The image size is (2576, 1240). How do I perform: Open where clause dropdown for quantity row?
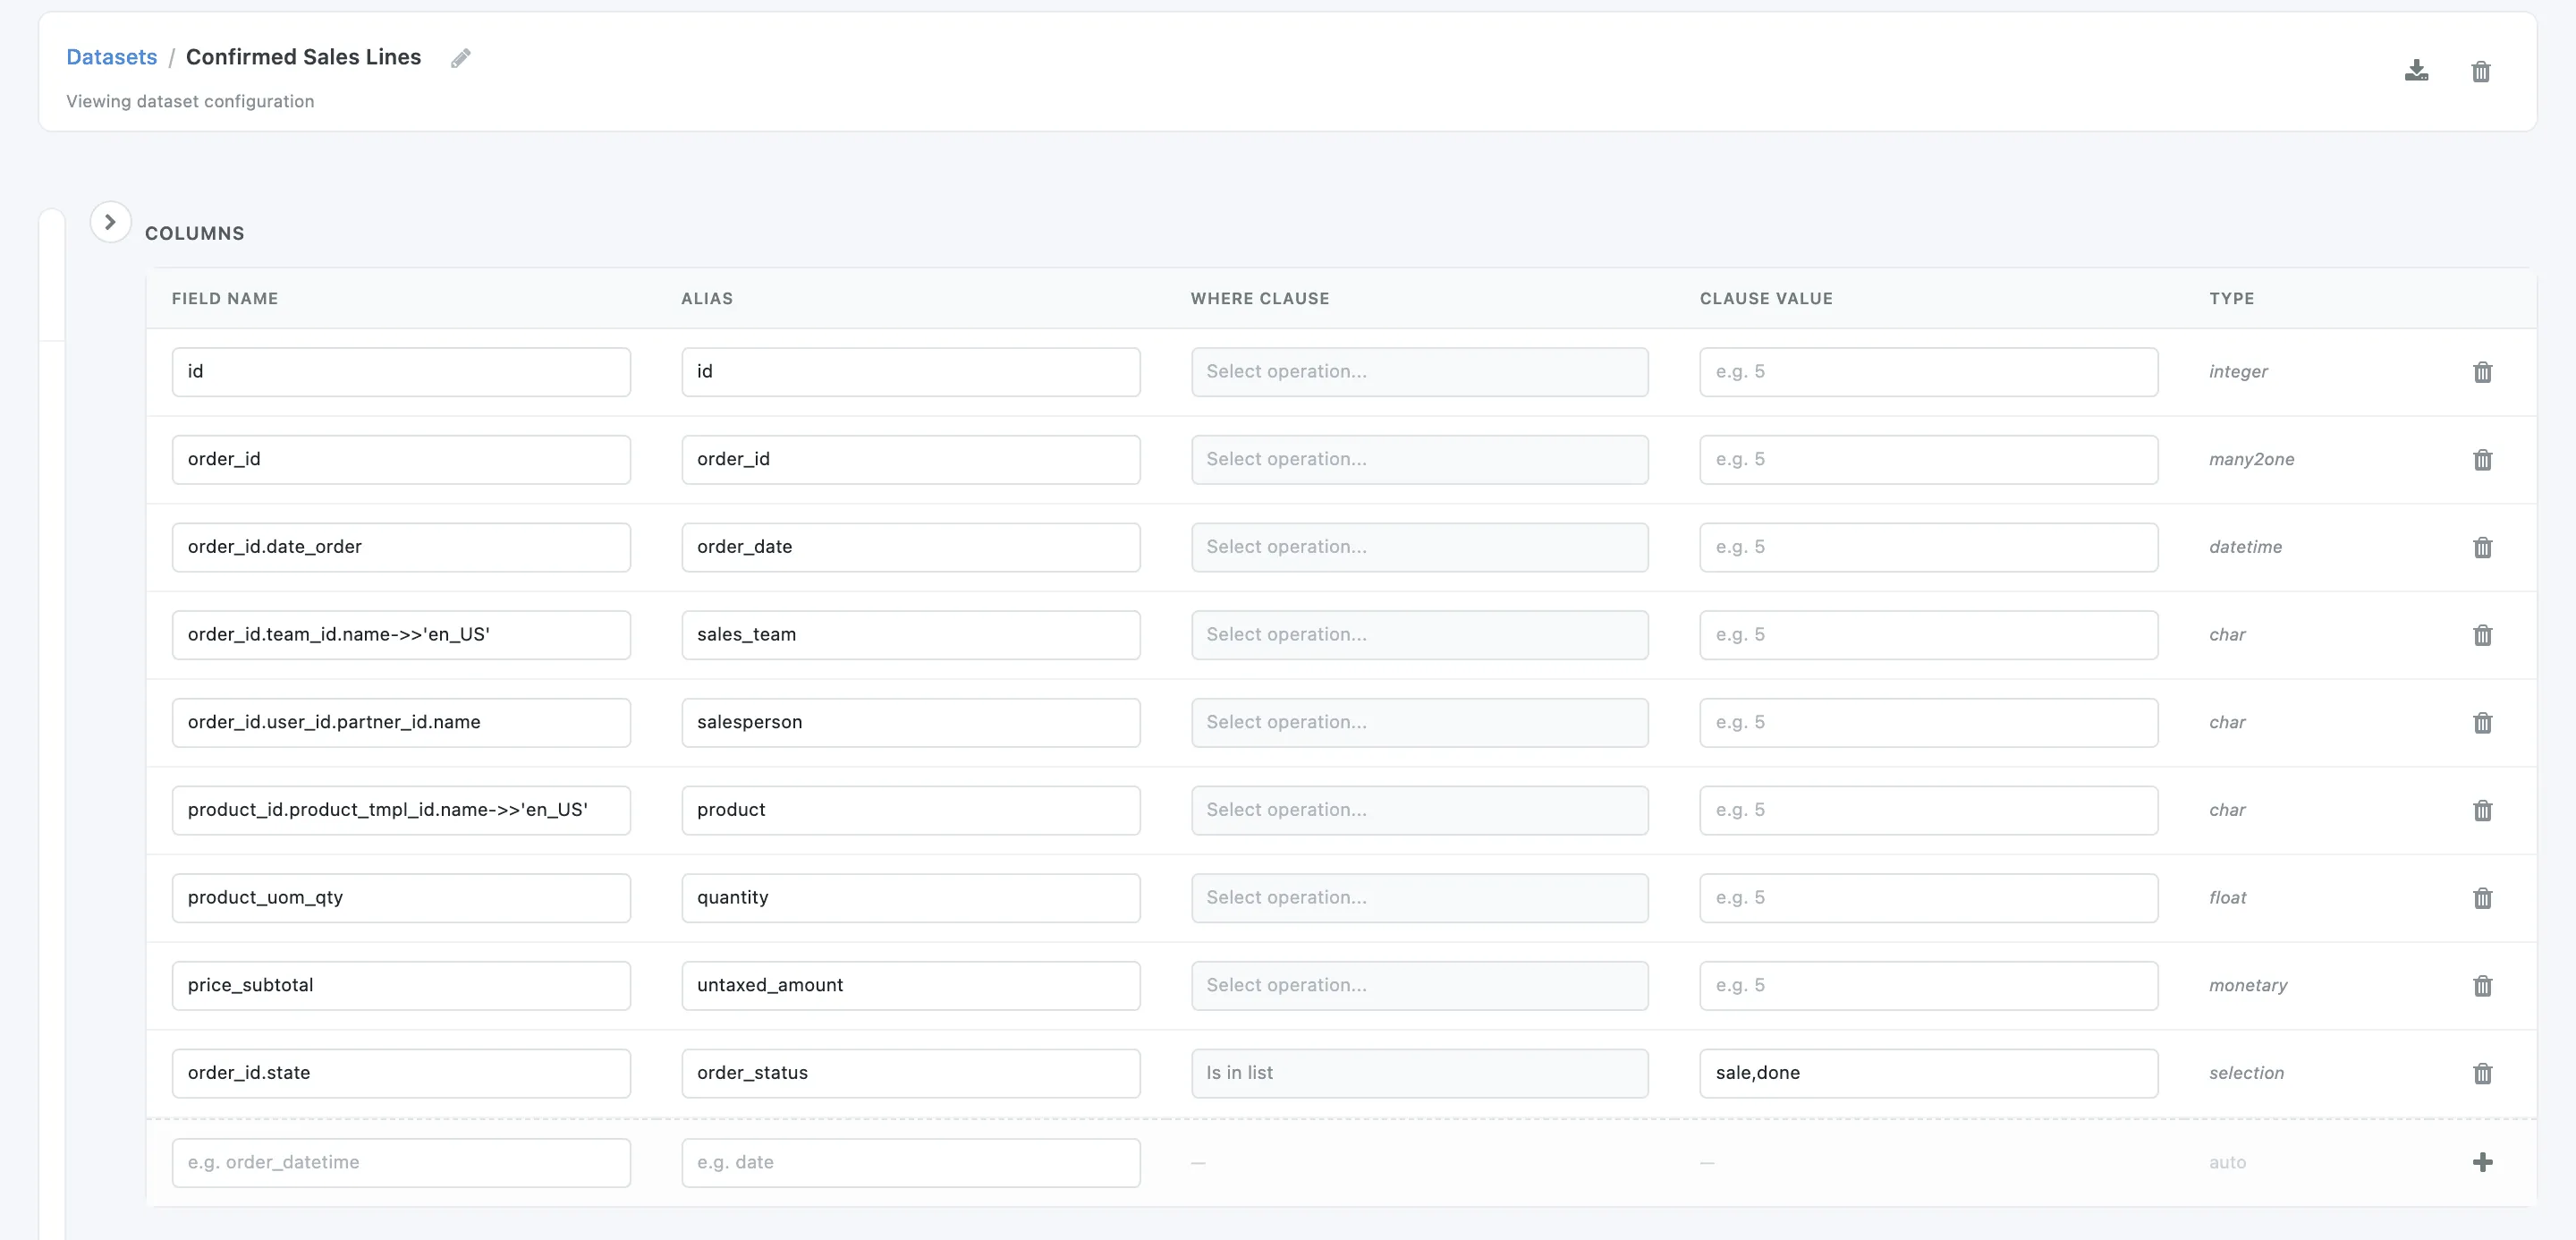(x=1419, y=898)
